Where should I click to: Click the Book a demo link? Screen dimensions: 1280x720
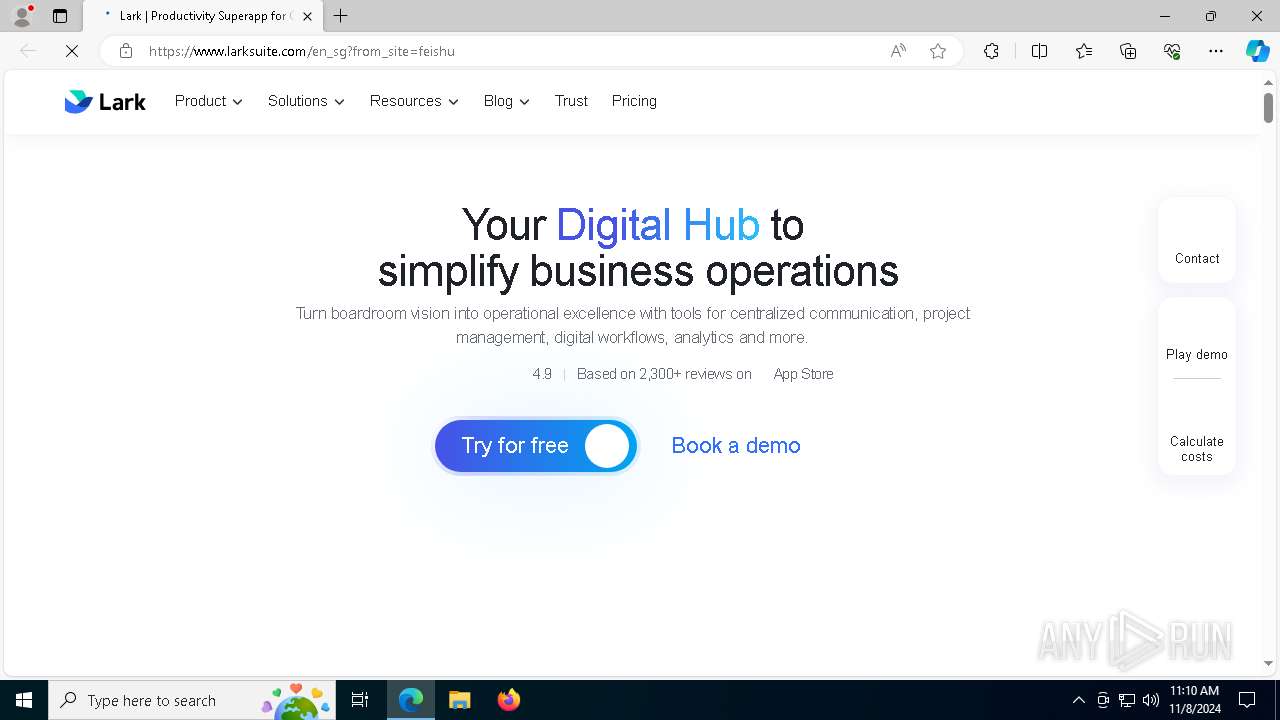point(736,446)
